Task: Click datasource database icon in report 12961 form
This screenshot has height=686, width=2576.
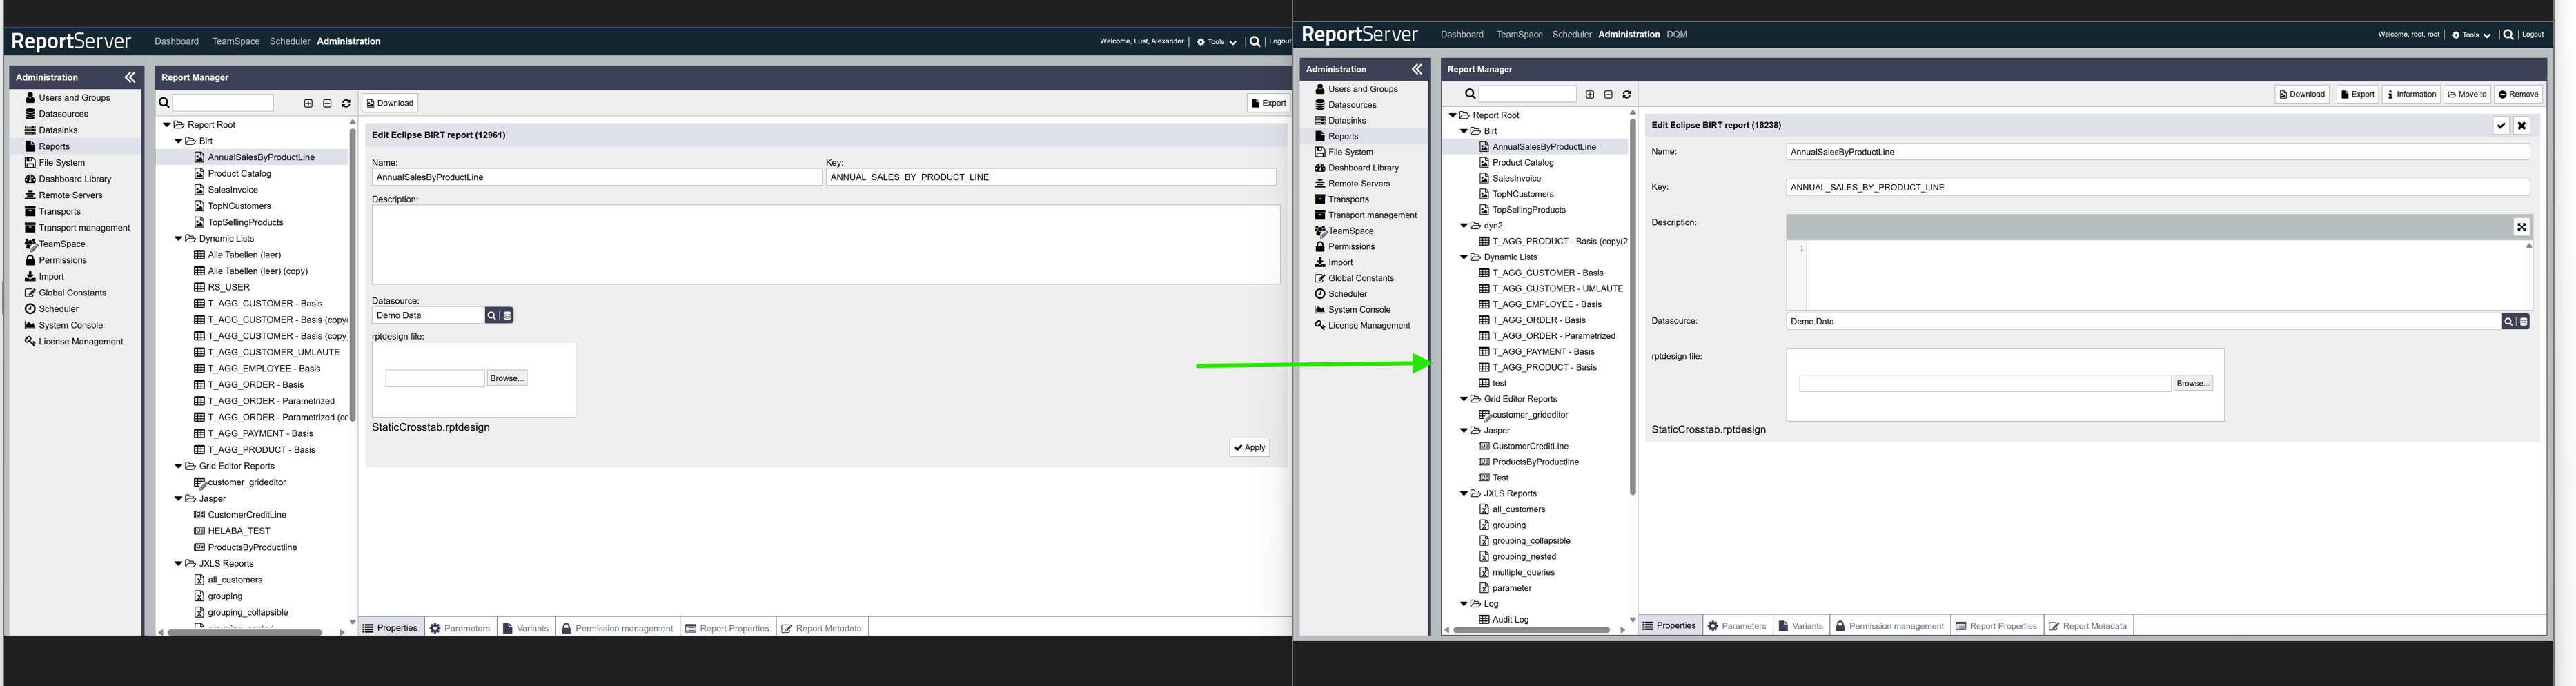Action: [507, 316]
